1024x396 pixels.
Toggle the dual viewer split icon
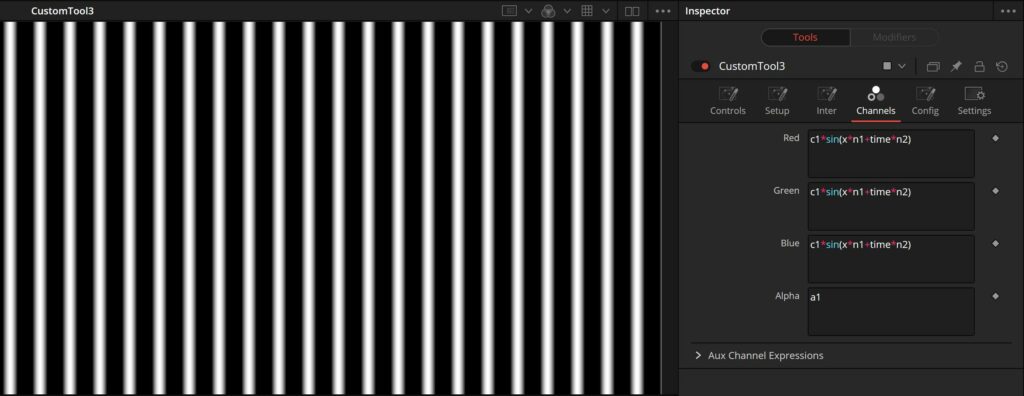point(632,10)
